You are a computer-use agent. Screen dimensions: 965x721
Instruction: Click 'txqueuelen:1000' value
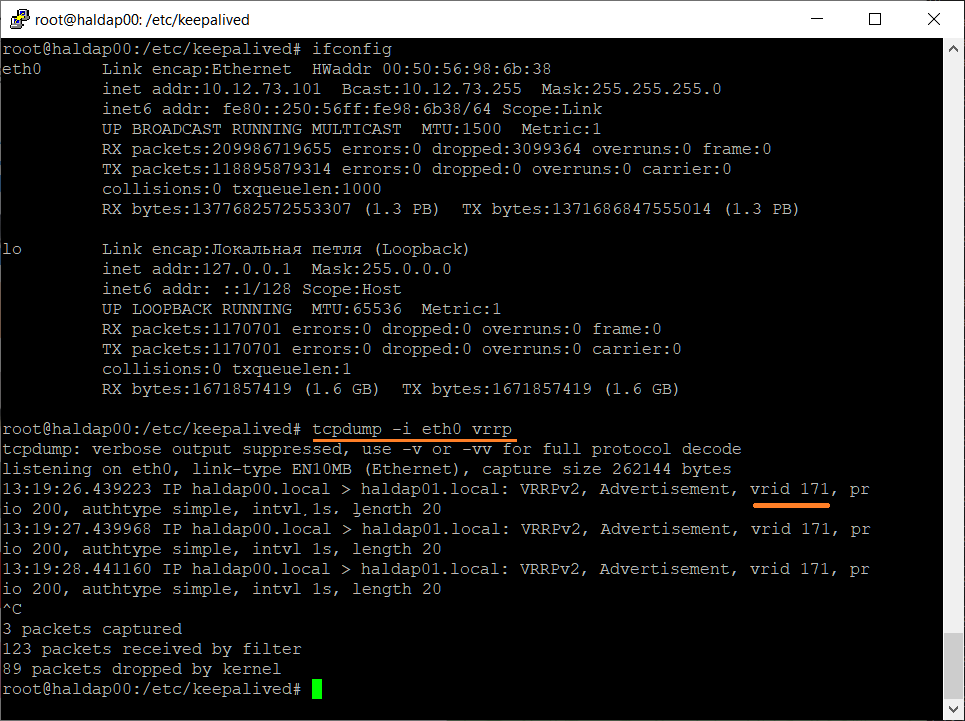306,189
